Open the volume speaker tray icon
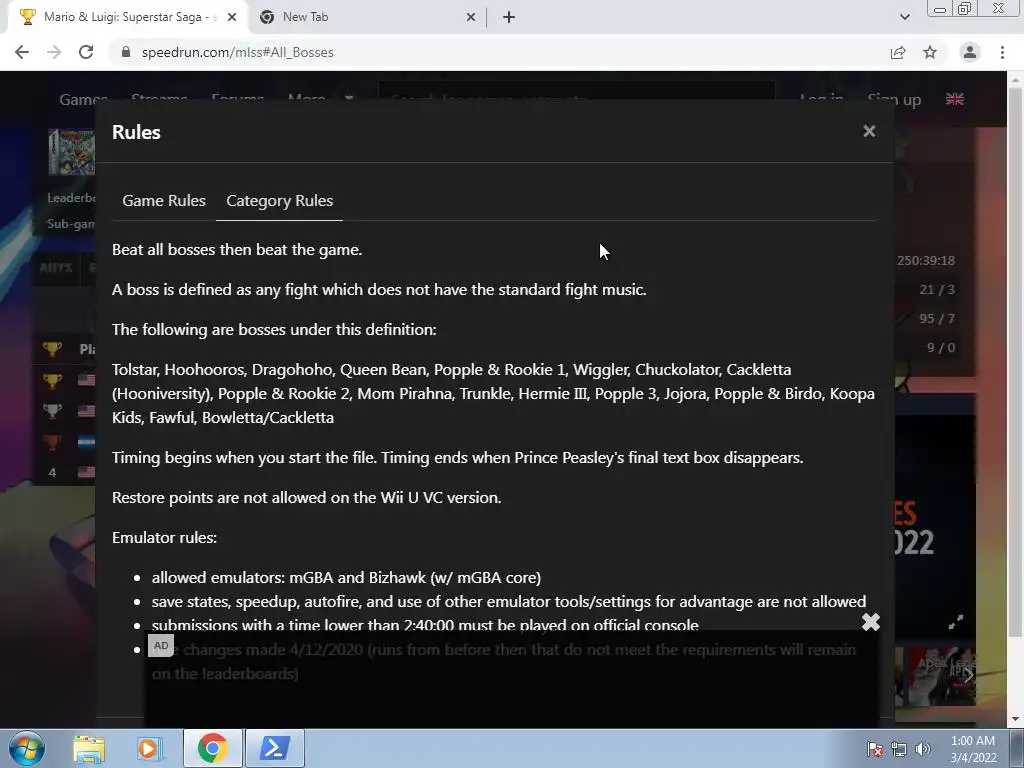1024x768 pixels. pyautogui.click(x=923, y=748)
